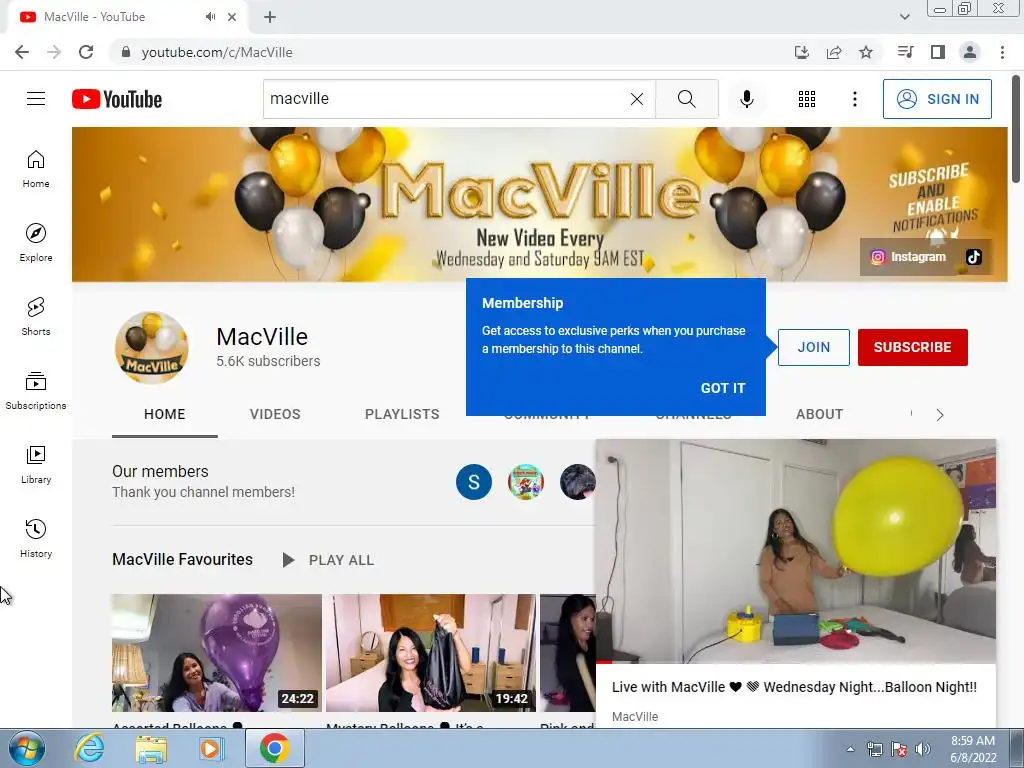Viewport: 1024px width, 768px height.
Task: Switch to the VIDEOS tab
Action: (275, 414)
